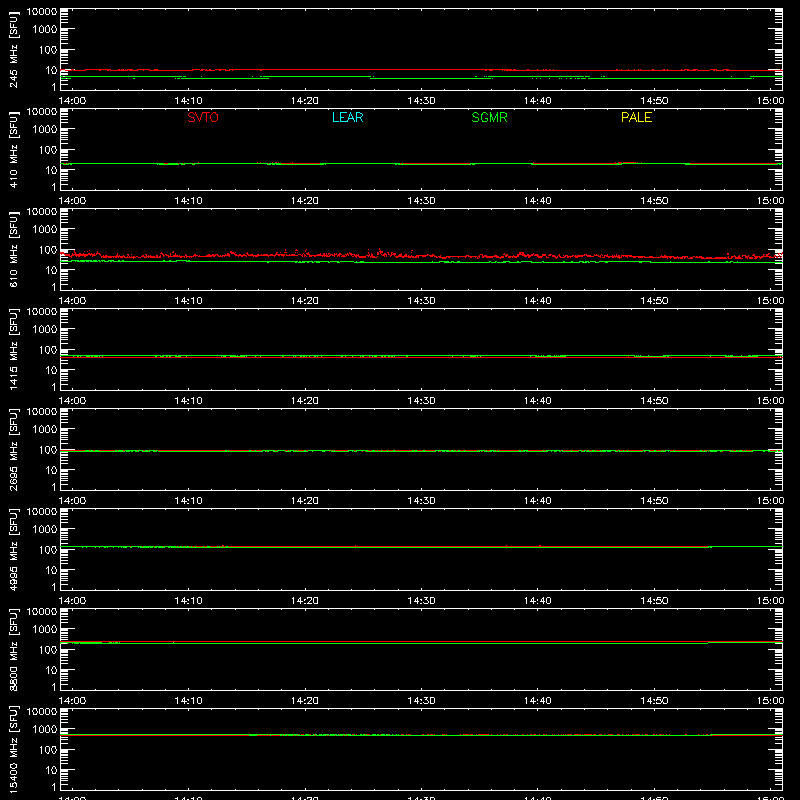Select the "8800 MHz [SFU]" axis title
This screenshot has height=800, width=800.
coord(14,649)
